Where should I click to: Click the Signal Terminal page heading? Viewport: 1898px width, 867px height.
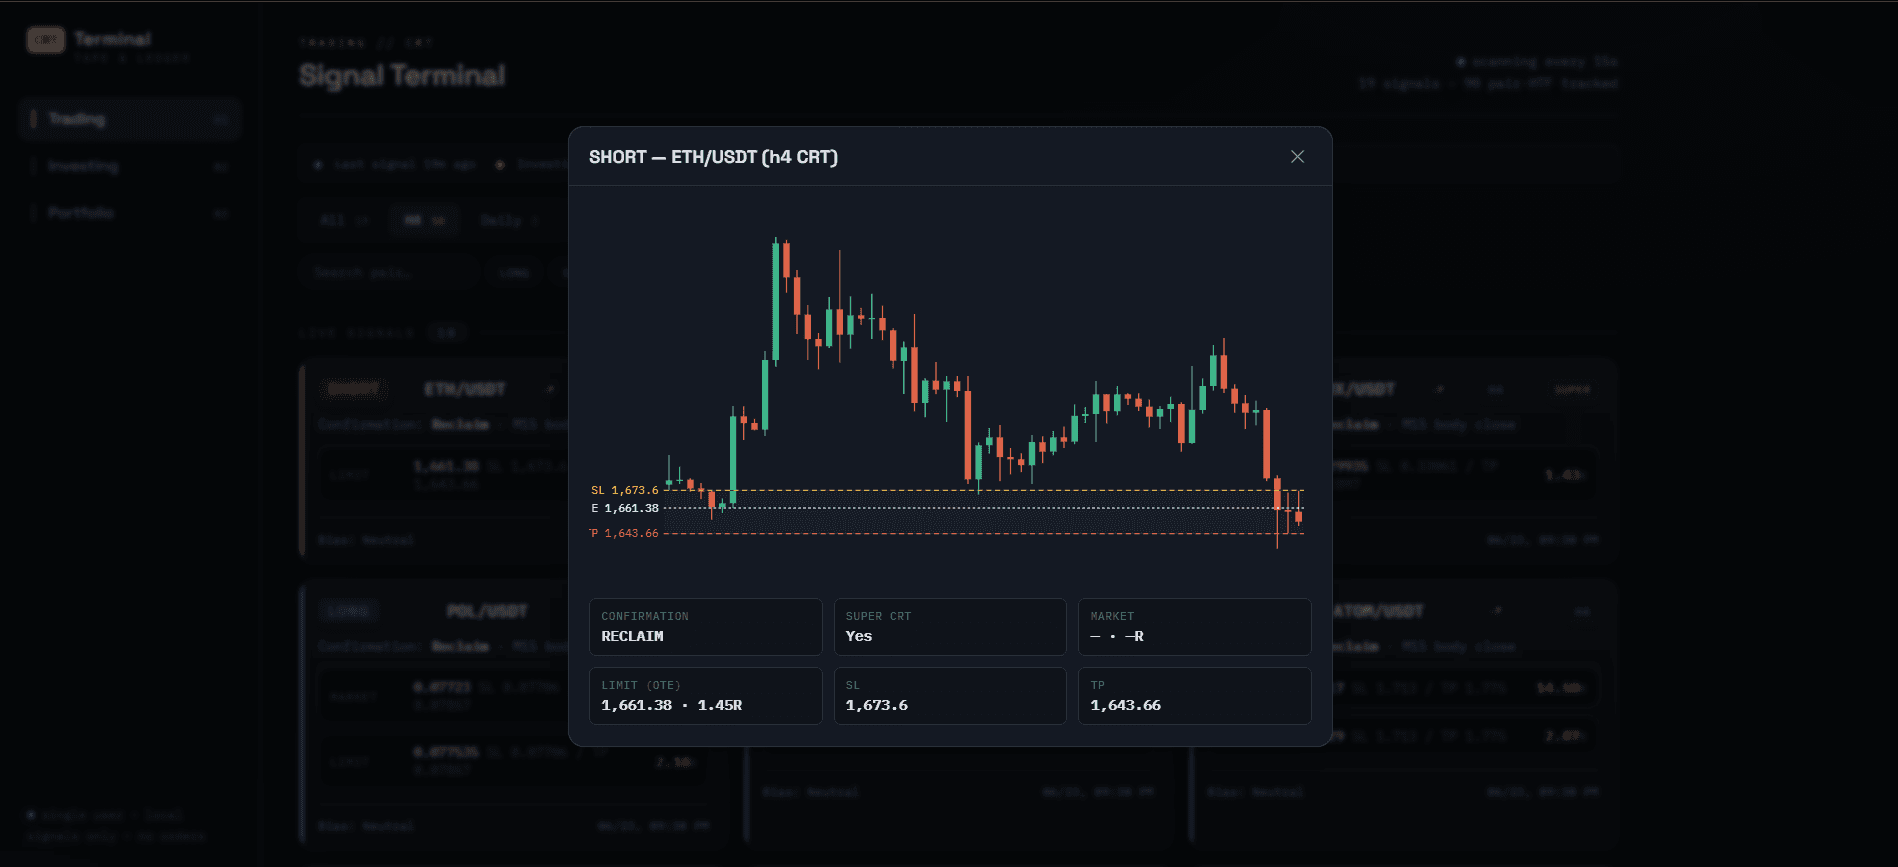coord(402,75)
